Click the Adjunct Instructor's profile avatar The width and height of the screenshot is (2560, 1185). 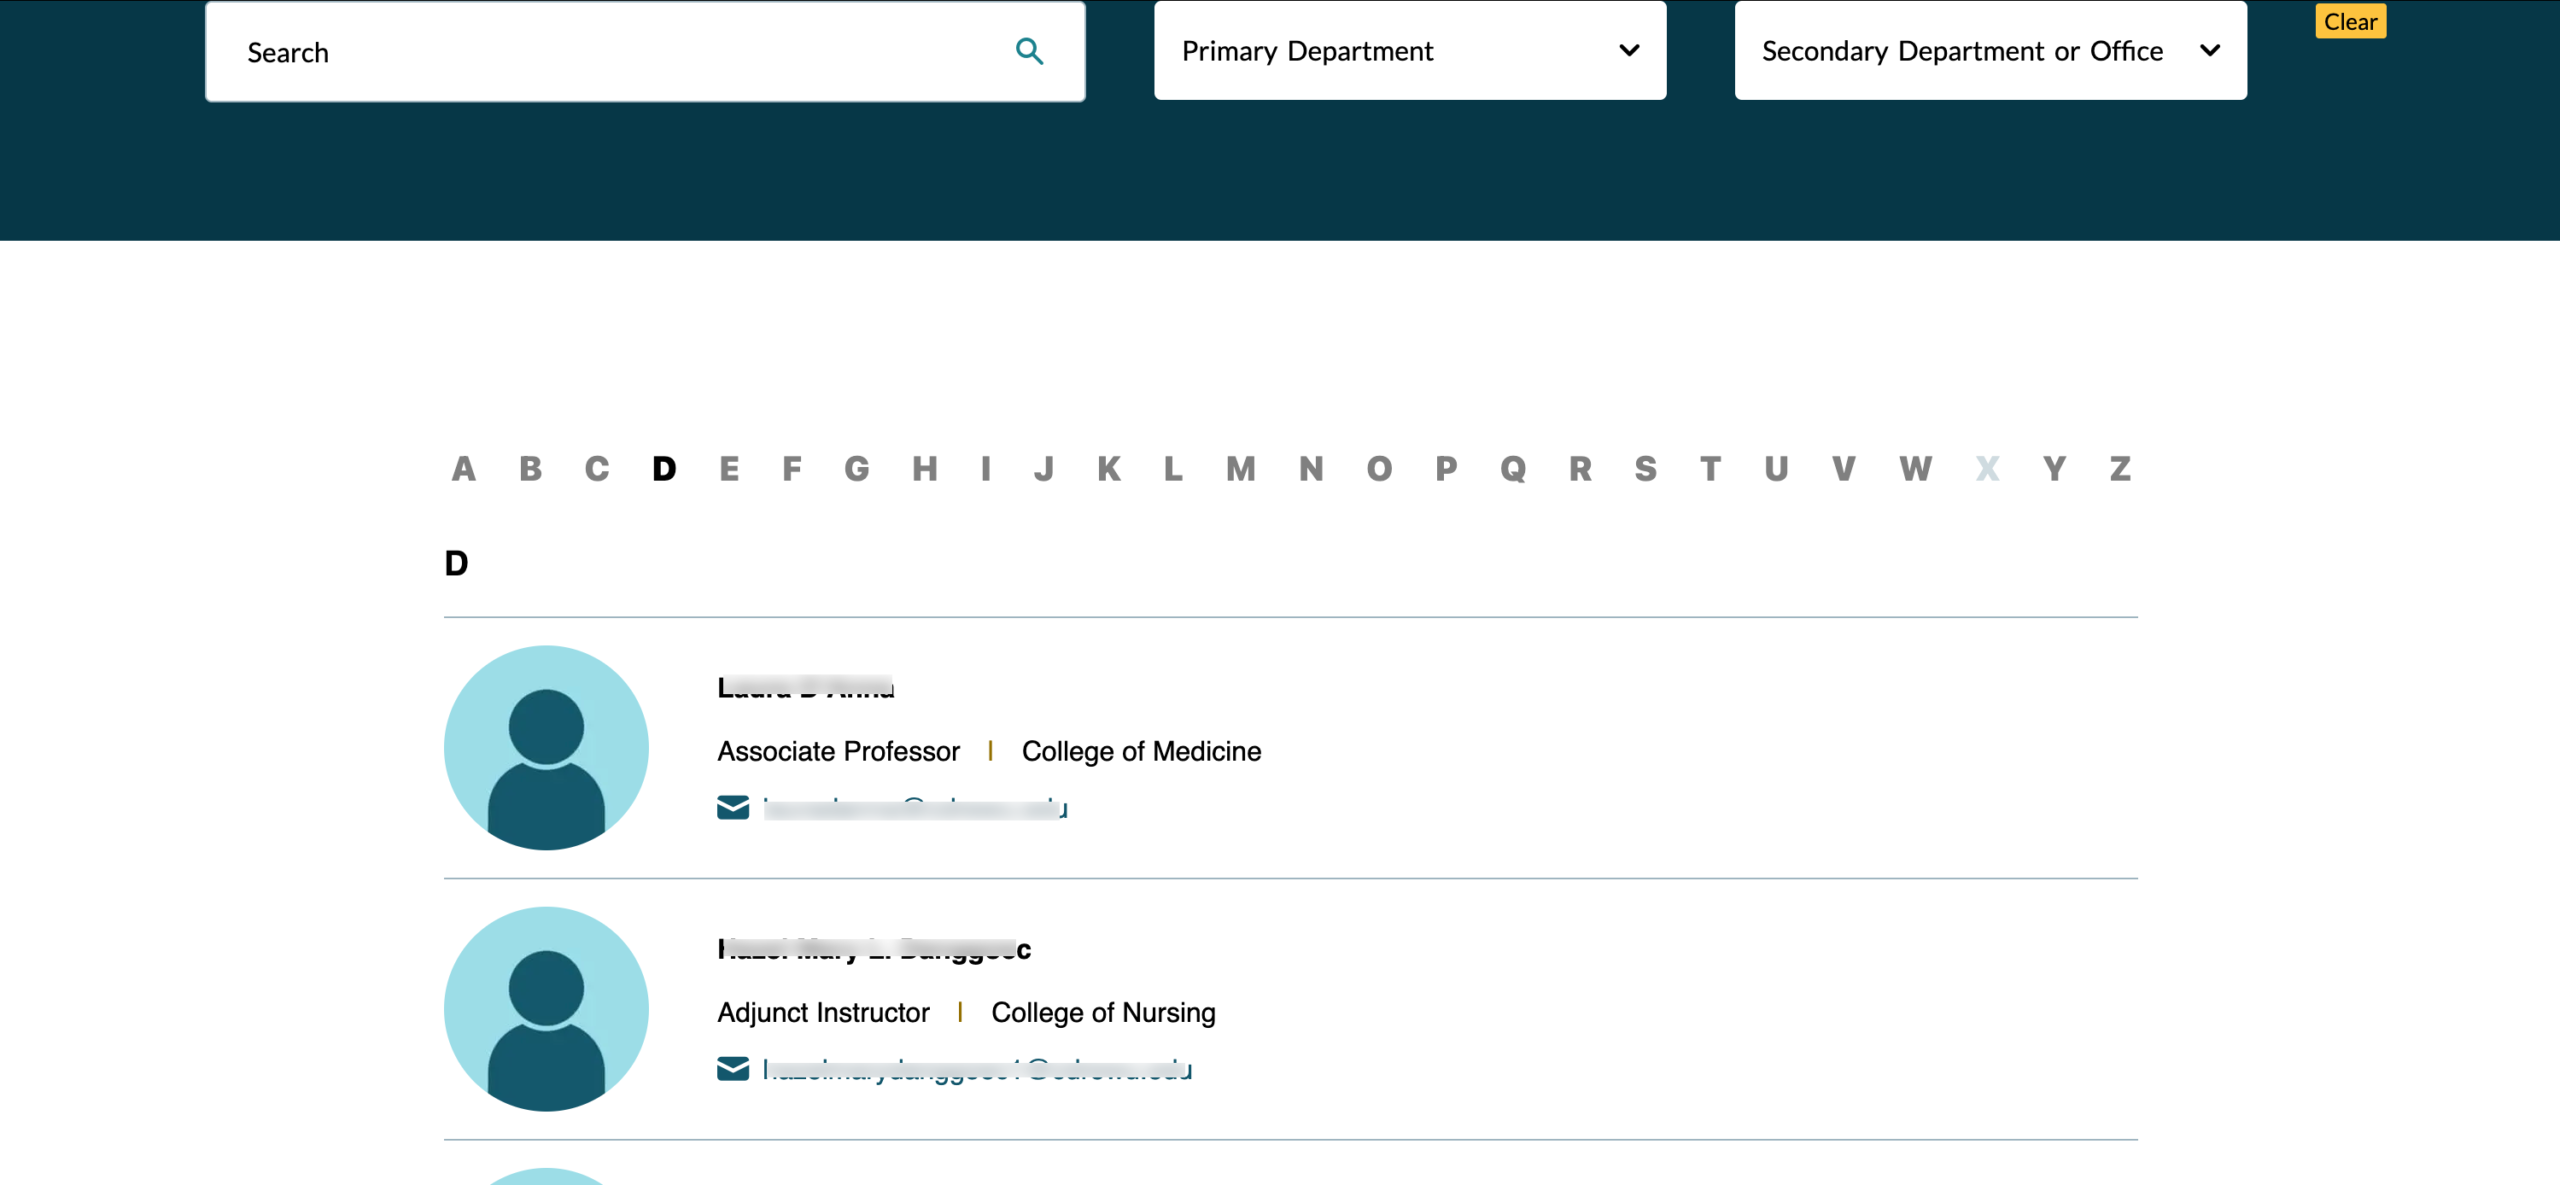[546, 1008]
